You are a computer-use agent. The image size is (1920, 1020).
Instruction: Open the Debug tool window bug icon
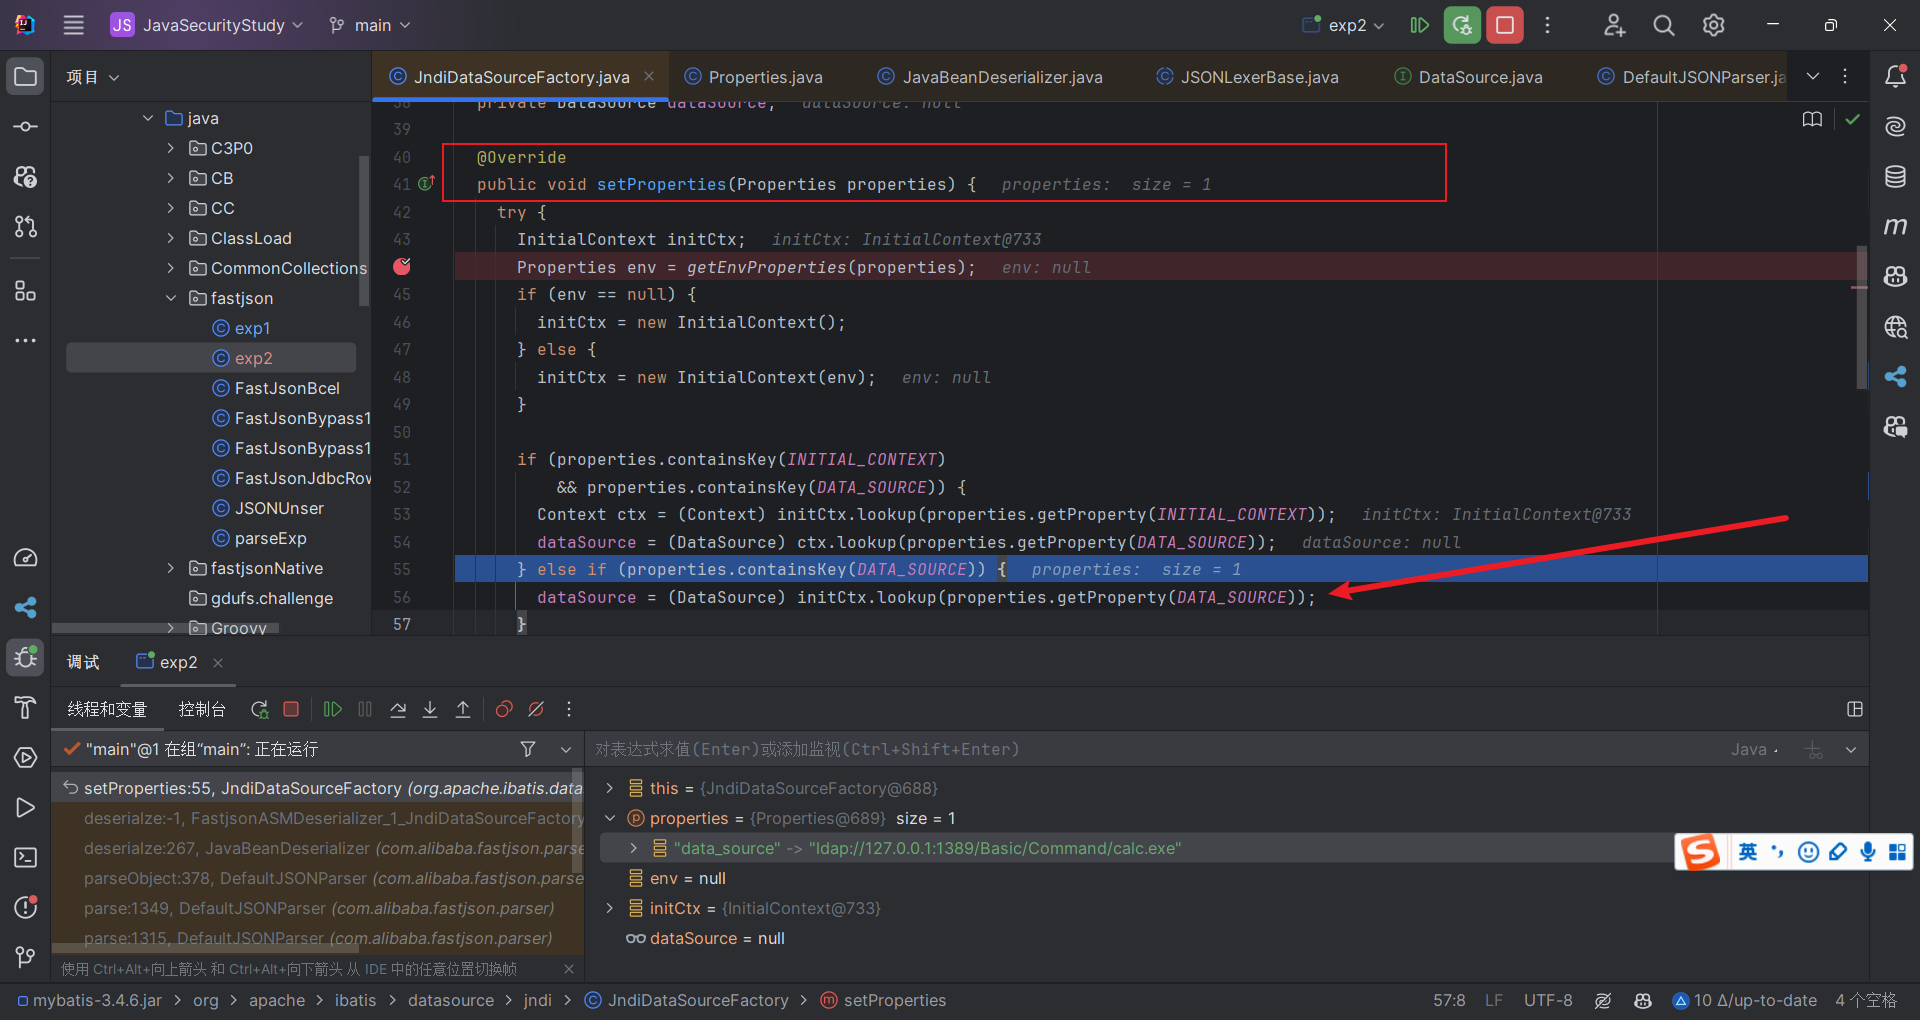tap(26, 658)
